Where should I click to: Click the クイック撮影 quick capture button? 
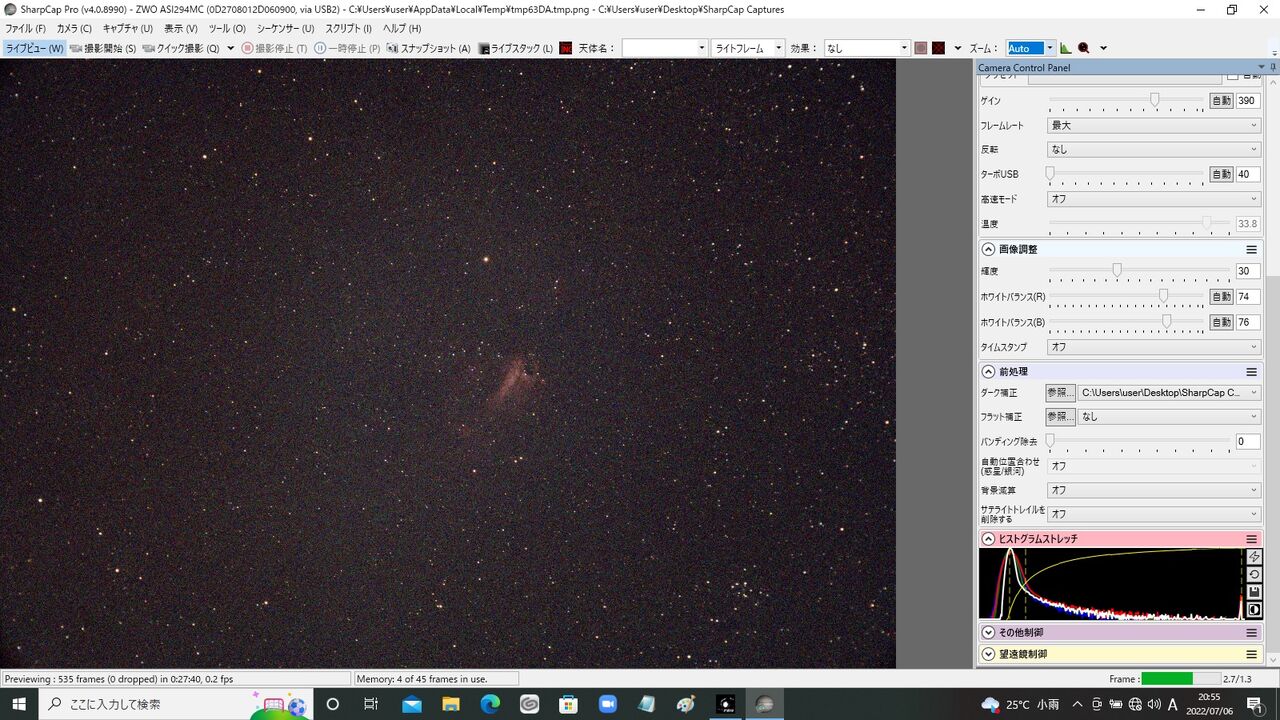coord(181,48)
